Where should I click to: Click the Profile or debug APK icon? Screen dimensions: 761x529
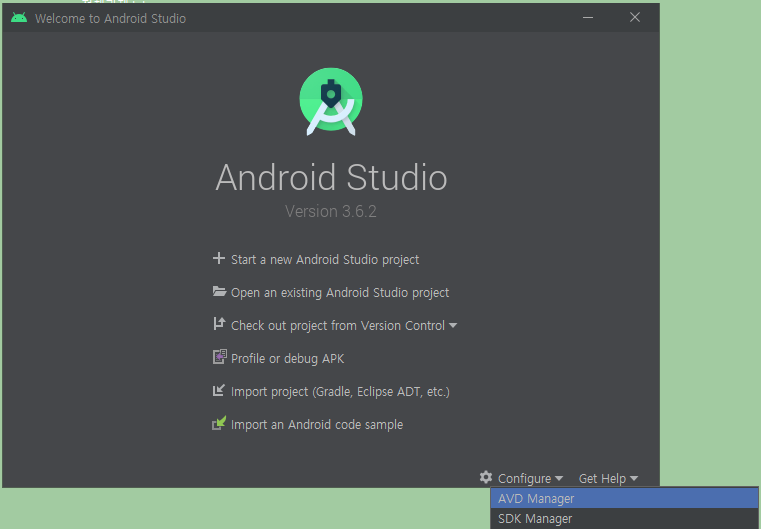pos(219,357)
